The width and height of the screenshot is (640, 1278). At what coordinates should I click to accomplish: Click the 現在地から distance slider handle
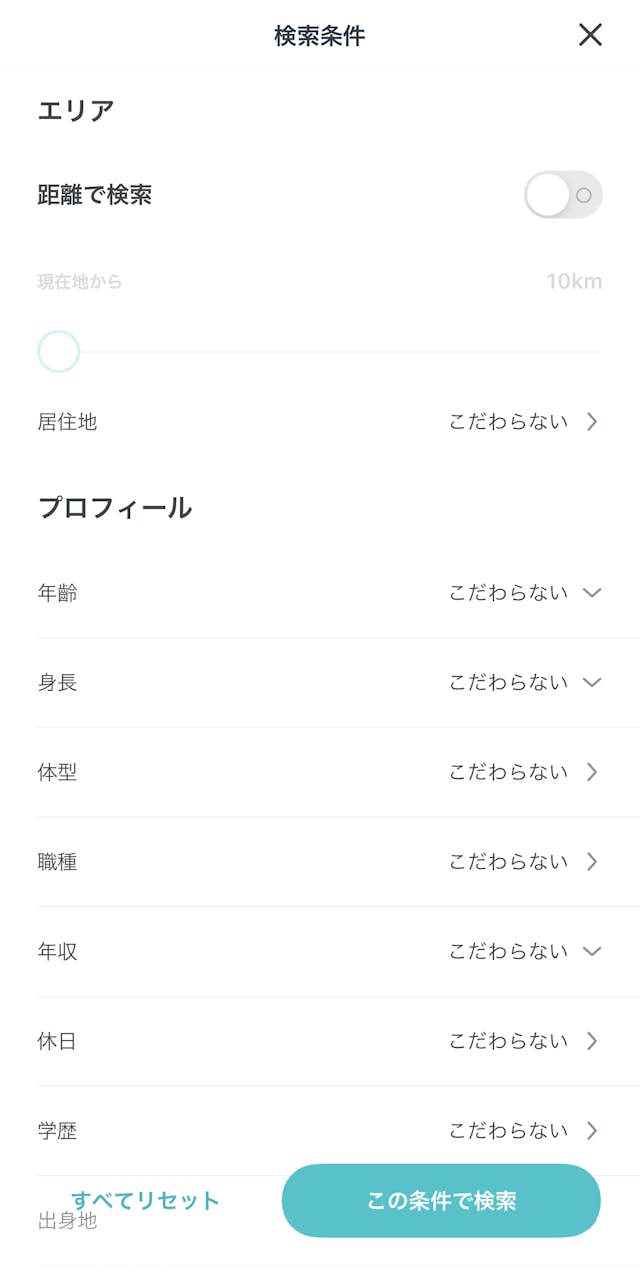click(59, 352)
